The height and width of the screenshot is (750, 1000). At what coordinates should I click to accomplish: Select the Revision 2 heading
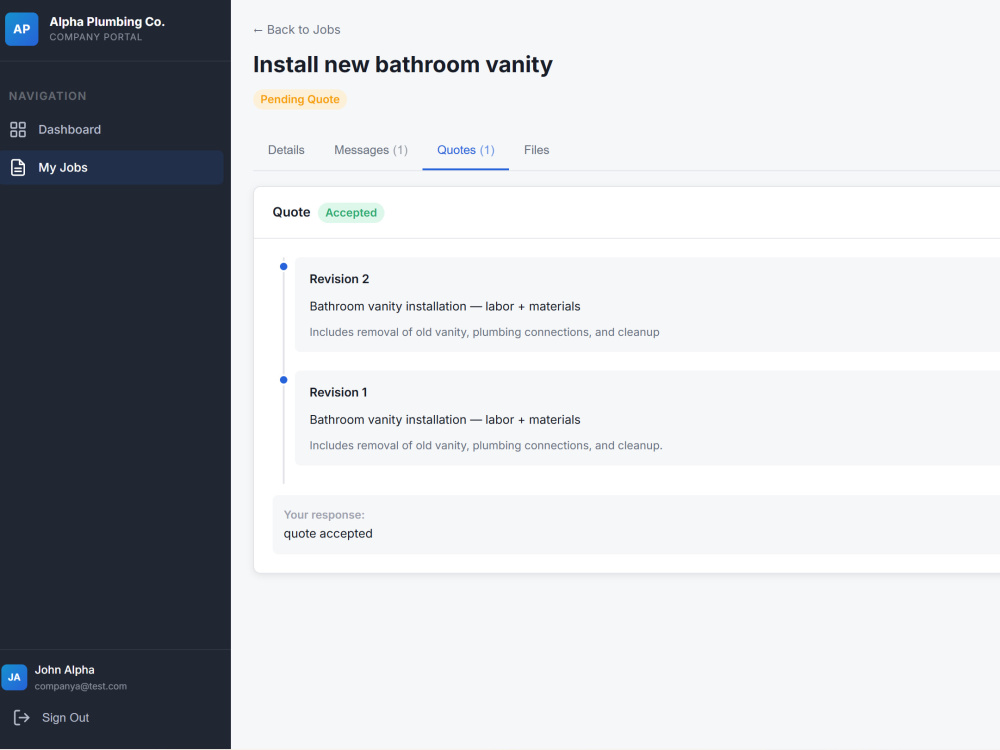point(339,279)
